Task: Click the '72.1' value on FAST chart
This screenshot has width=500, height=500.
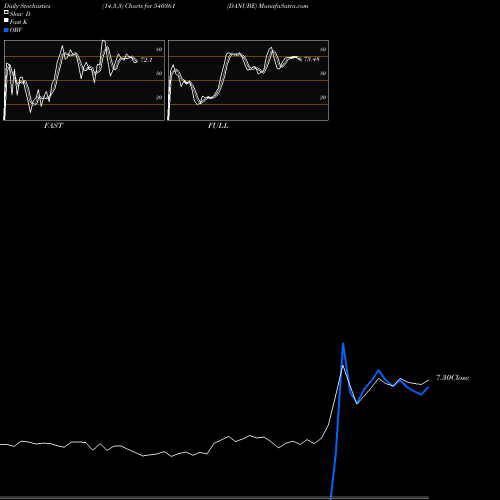Action: pyautogui.click(x=146, y=60)
